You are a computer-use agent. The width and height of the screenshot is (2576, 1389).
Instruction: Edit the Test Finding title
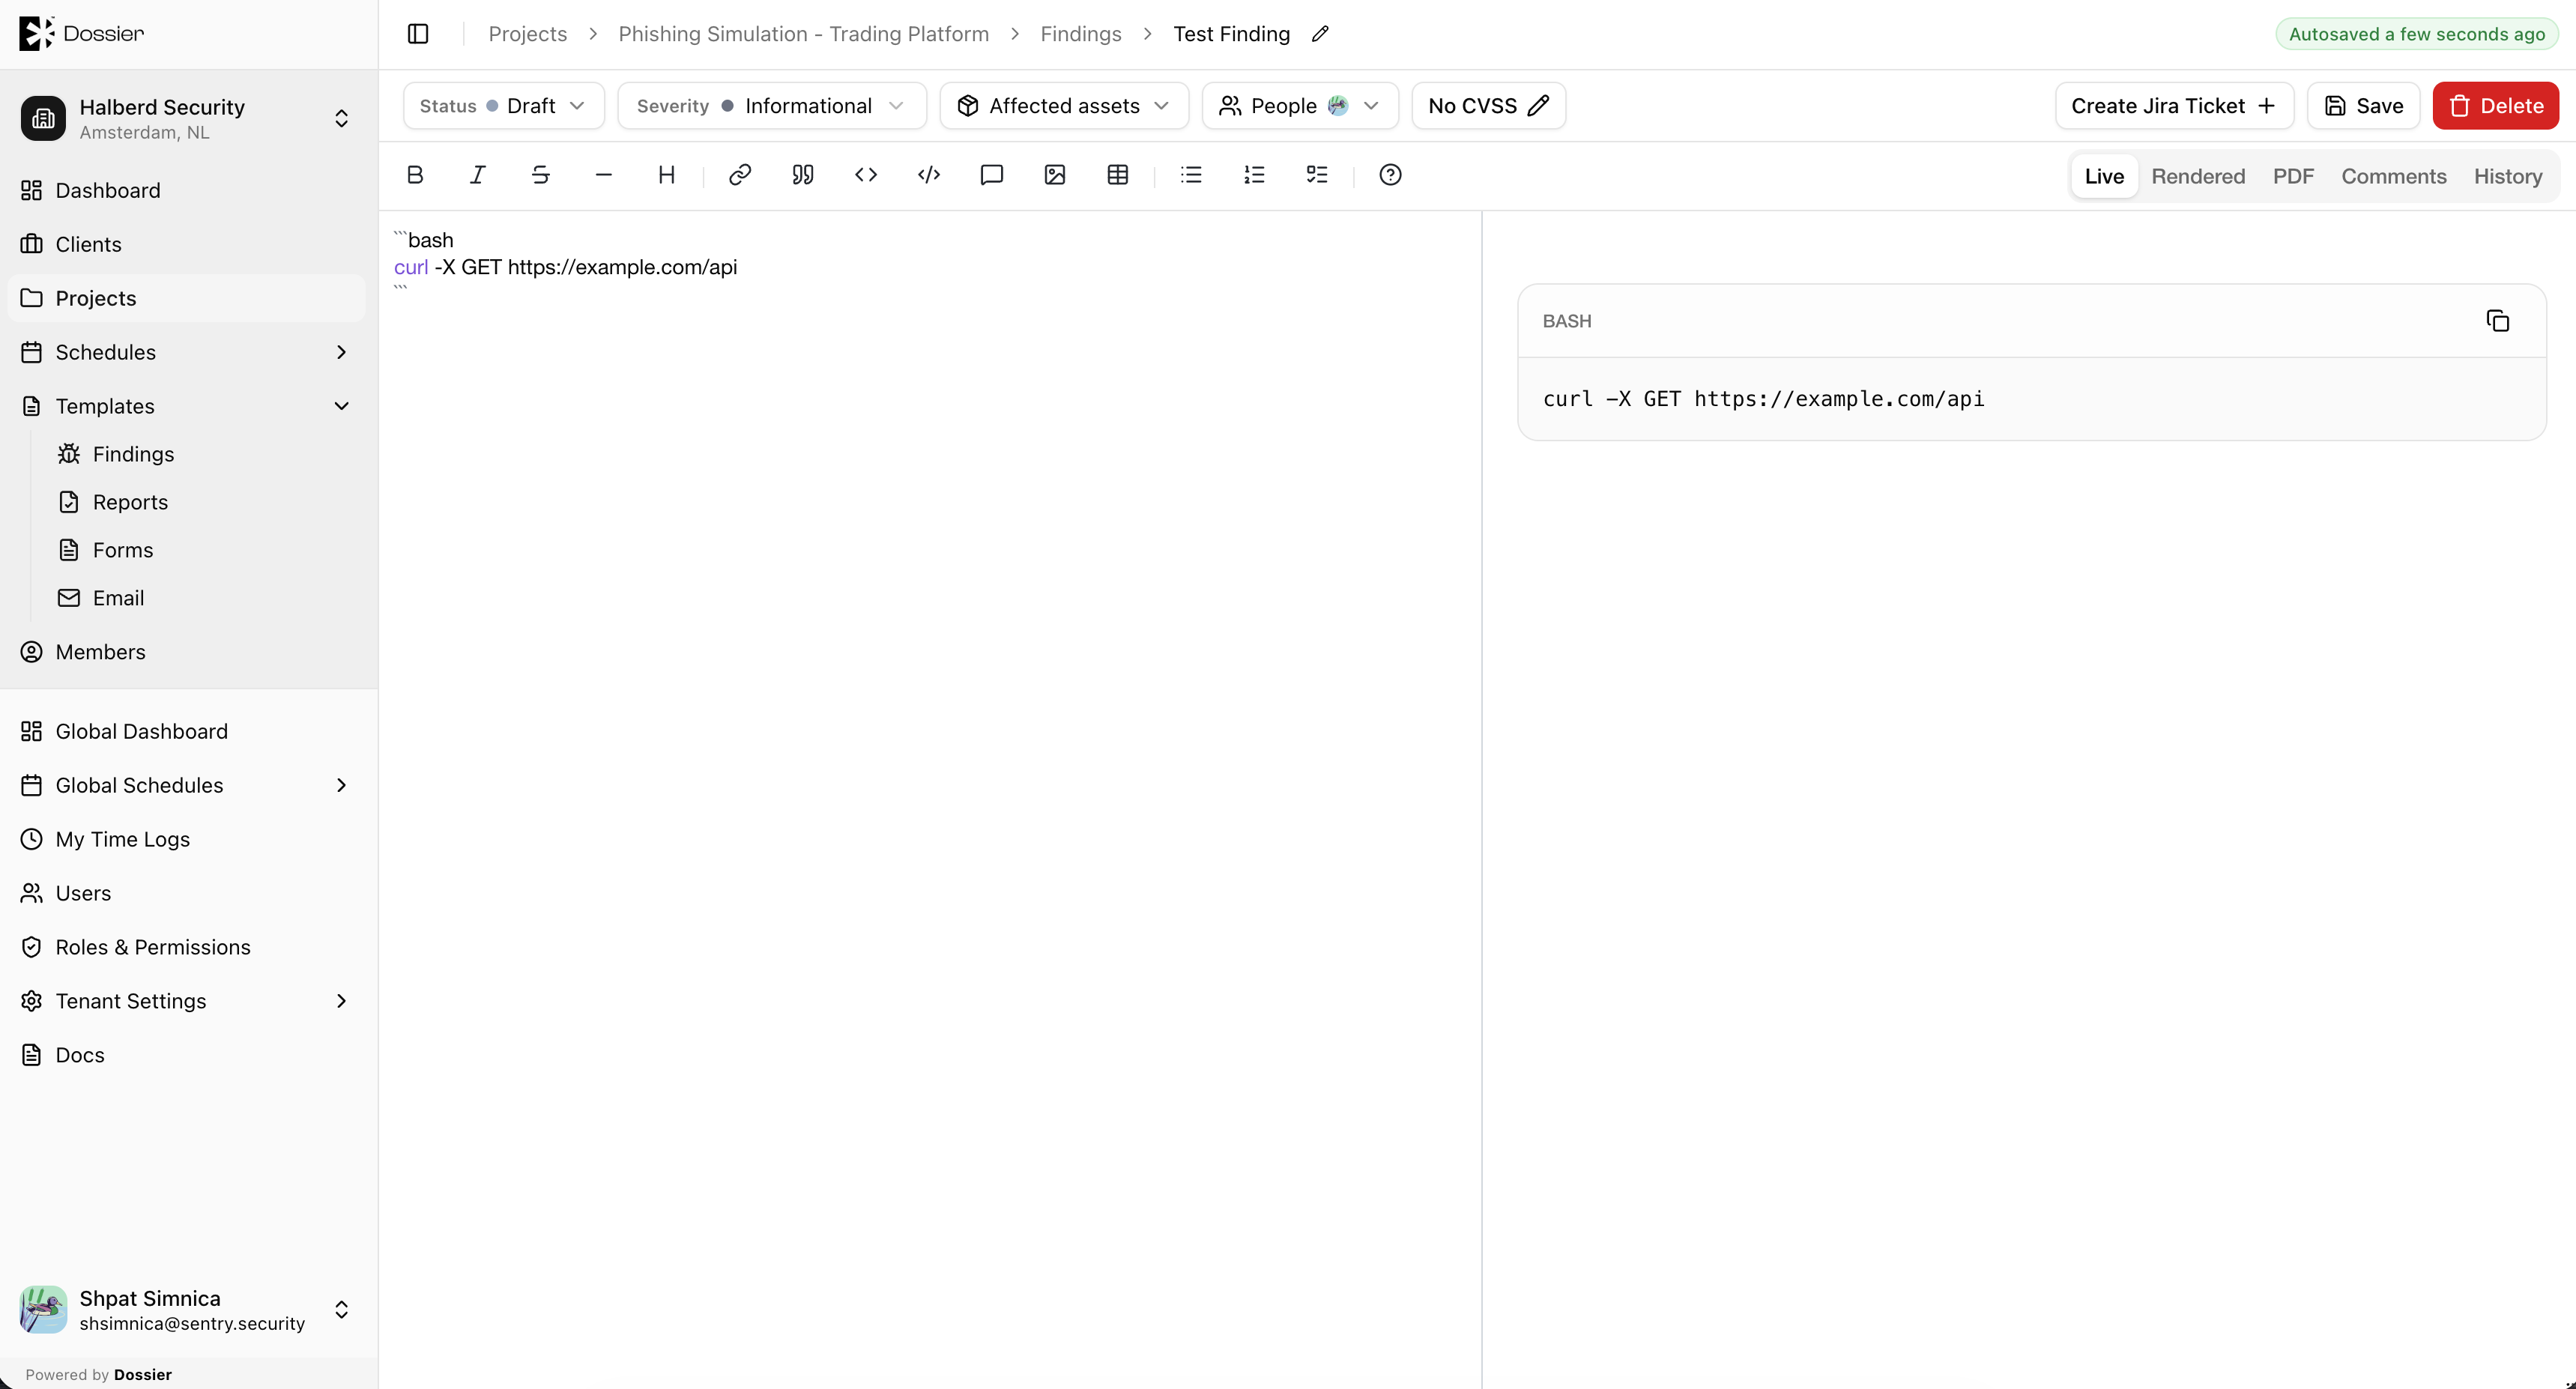(x=1320, y=34)
